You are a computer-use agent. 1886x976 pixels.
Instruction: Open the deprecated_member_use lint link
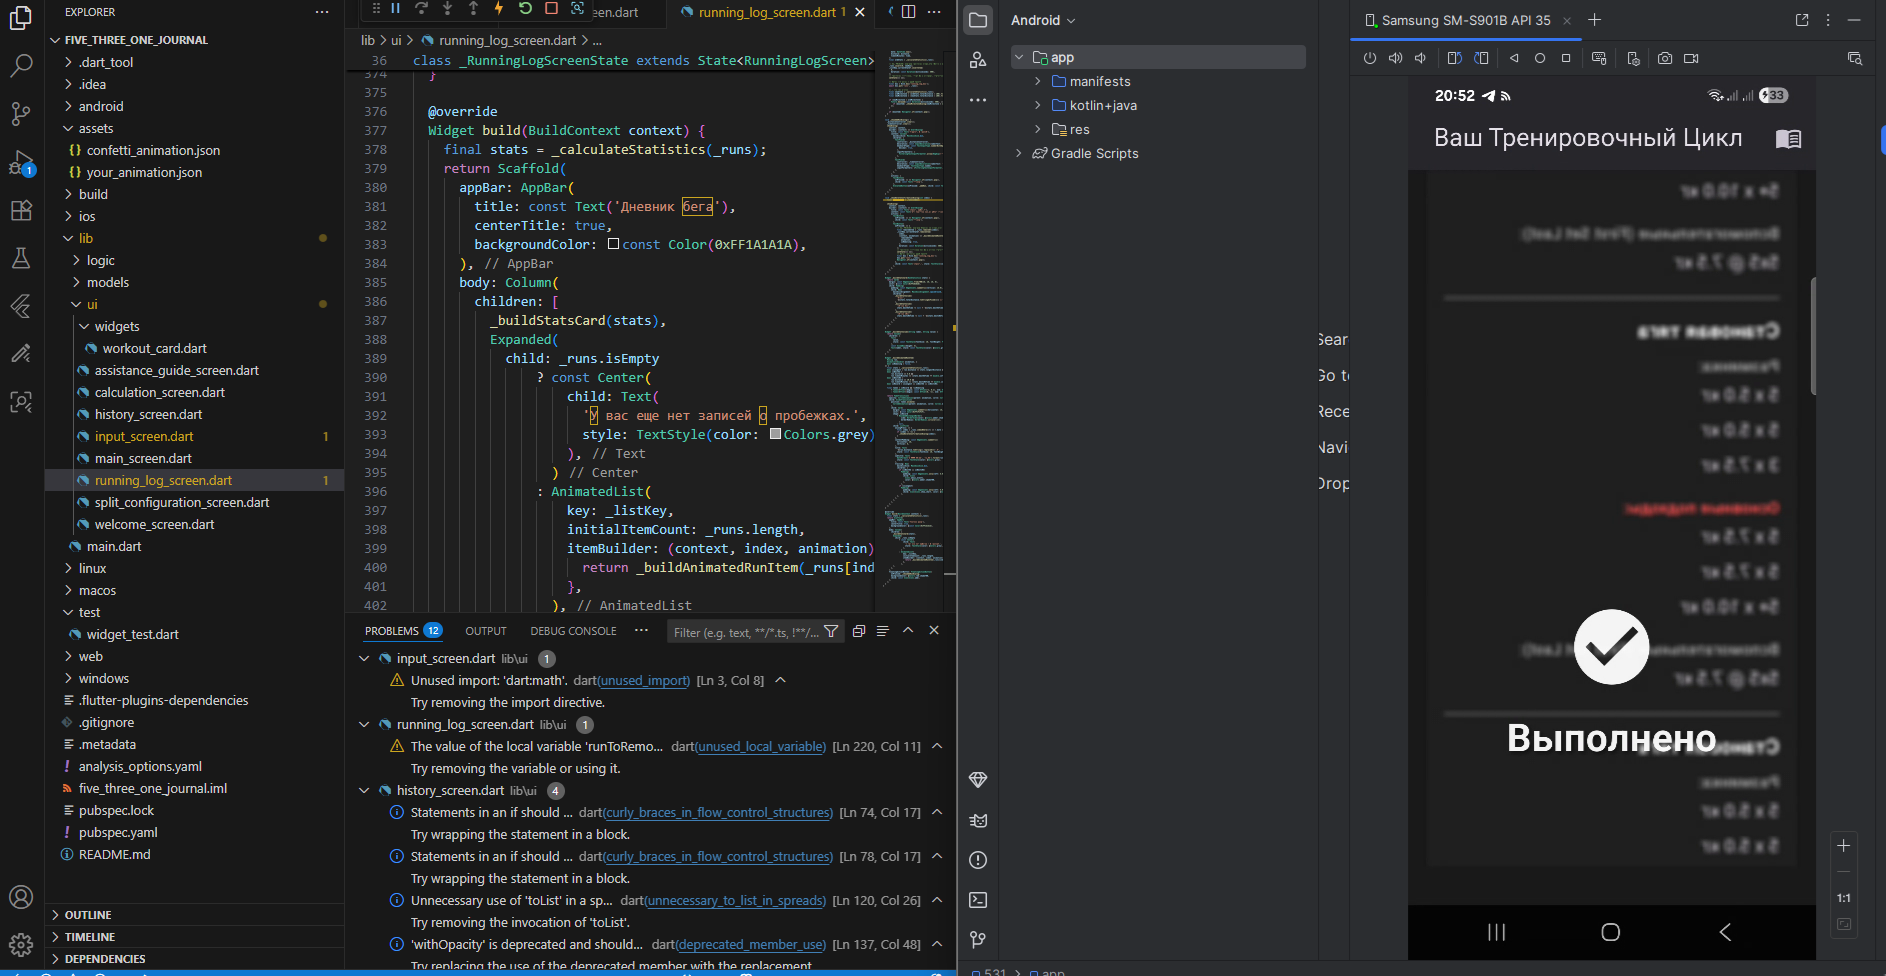(x=751, y=944)
